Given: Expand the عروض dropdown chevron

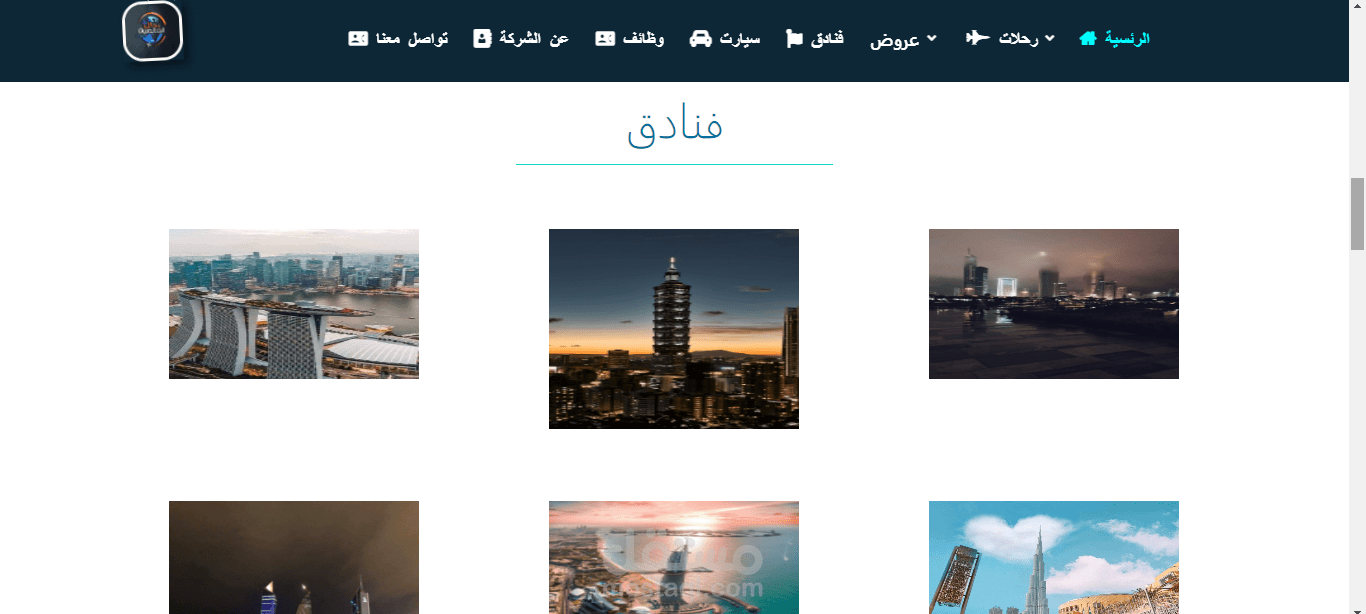Looking at the screenshot, I should (931, 38).
